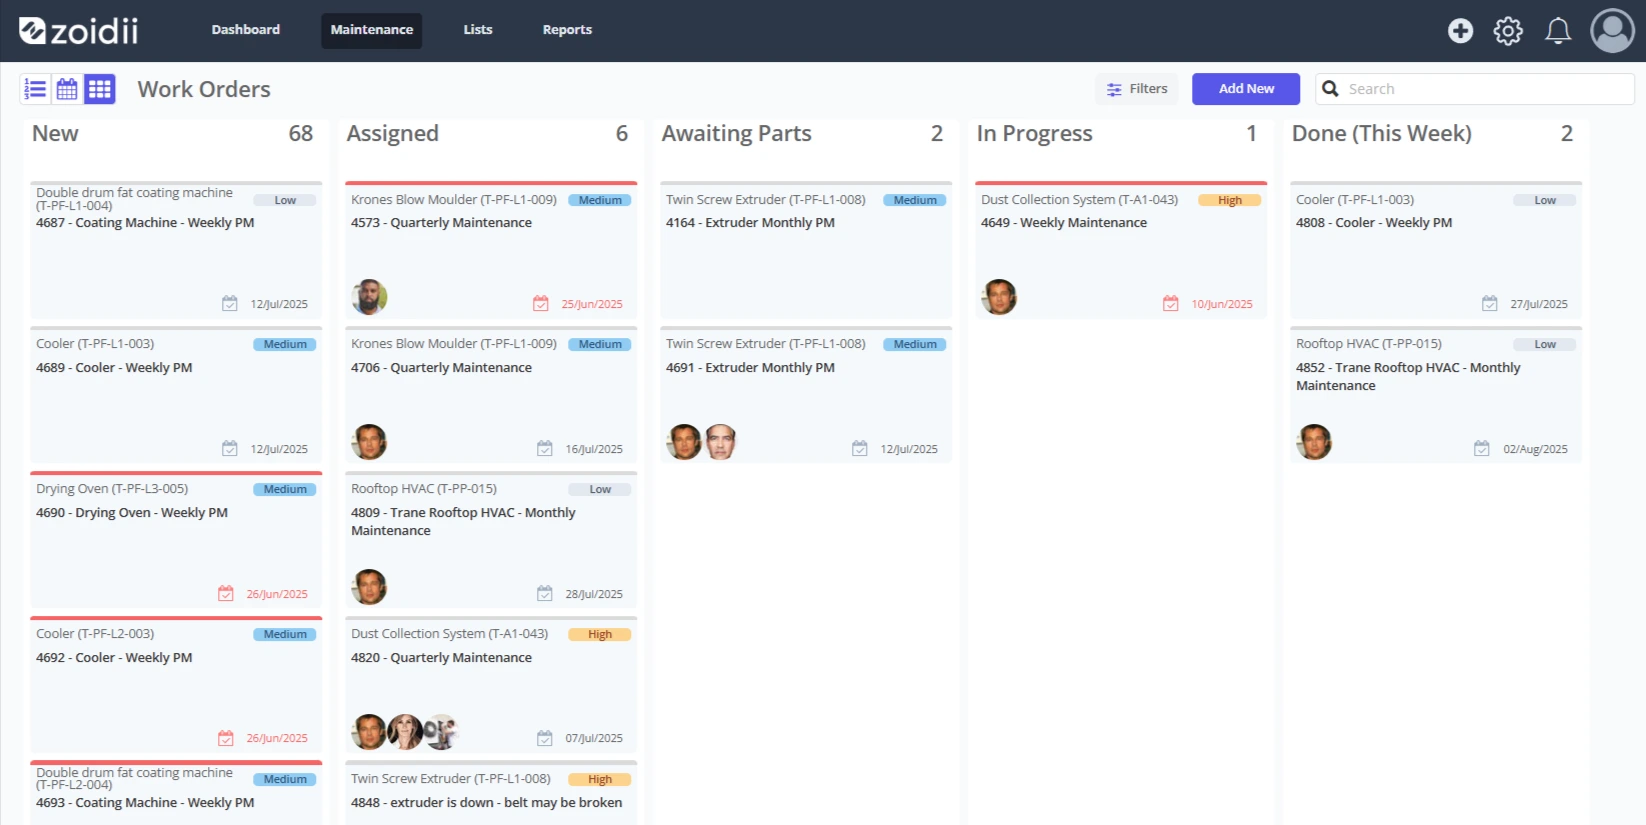The height and width of the screenshot is (825, 1646).
Task: Open work order 4689 Cooler Weekly PM
Action: coord(176,394)
